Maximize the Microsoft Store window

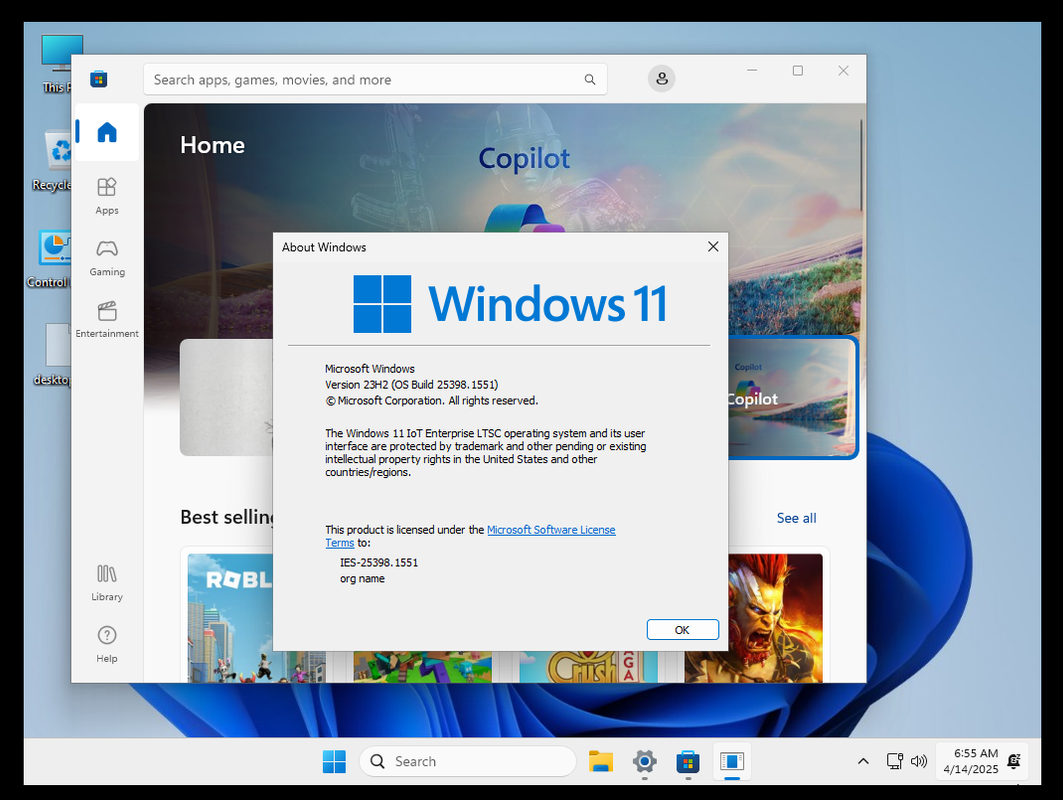pos(798,71)
